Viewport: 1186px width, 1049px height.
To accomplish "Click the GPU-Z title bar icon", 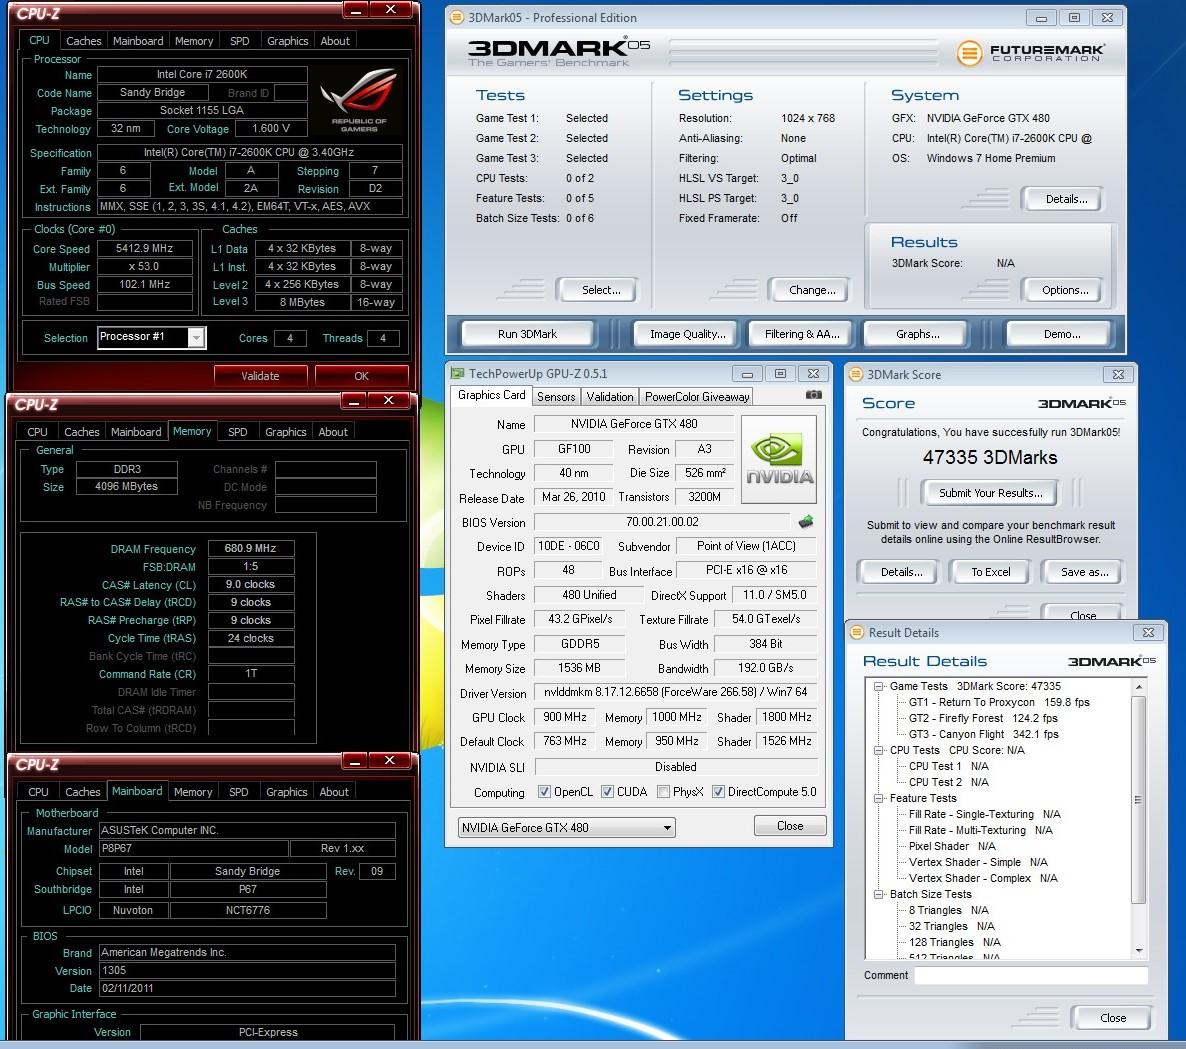I will pos(457,373).
